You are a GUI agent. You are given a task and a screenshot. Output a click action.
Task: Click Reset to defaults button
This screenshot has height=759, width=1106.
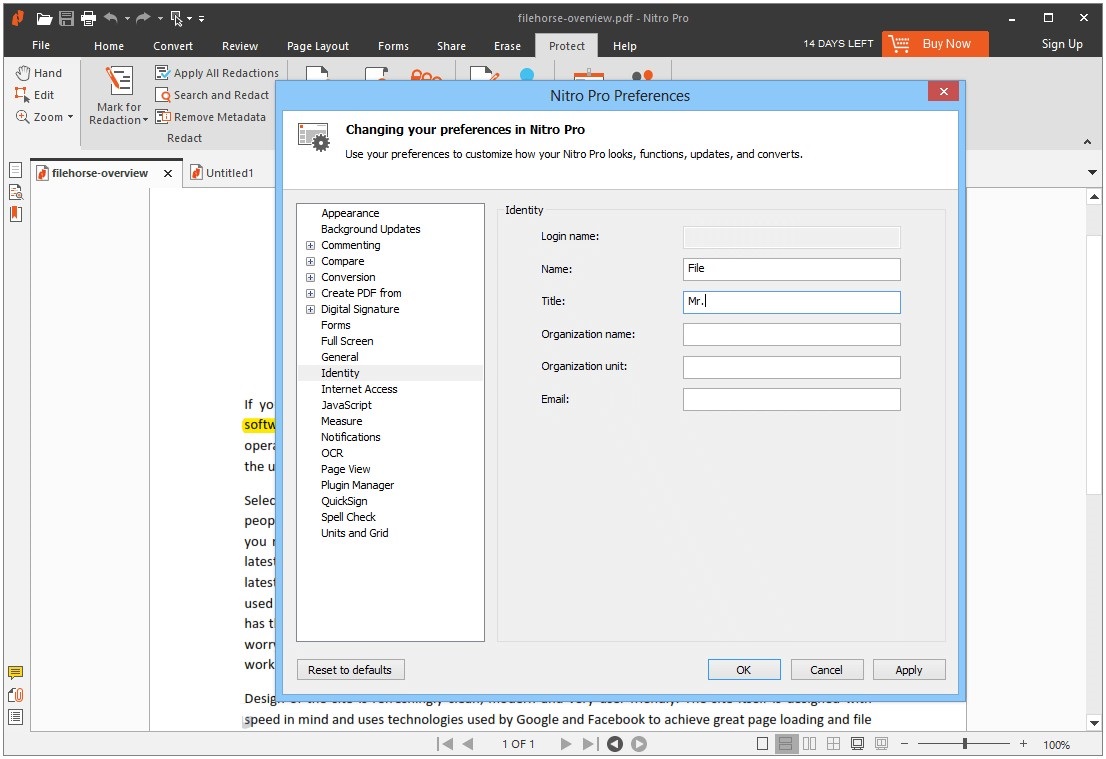pyautogui.click(x=350, y=669)
